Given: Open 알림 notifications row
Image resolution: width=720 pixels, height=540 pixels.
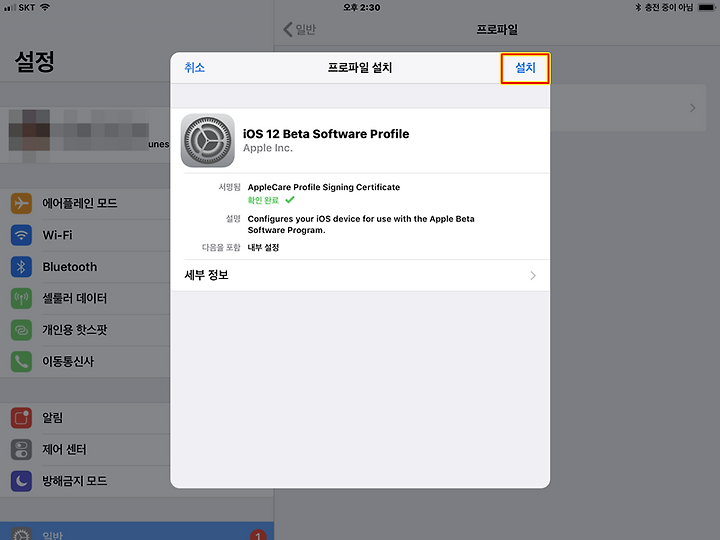Looking at the screenshot, I should (85, 418).
